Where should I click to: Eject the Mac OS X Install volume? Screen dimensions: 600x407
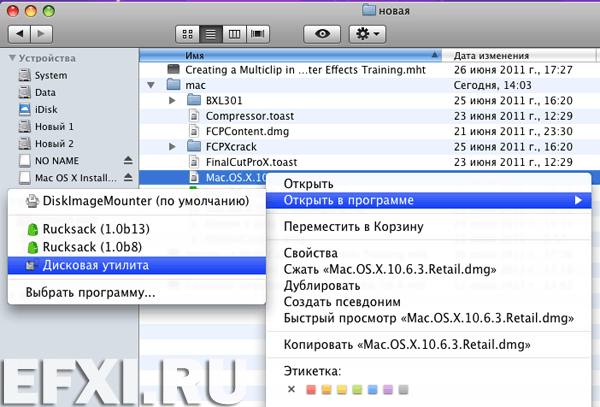[x=128, y=177]
